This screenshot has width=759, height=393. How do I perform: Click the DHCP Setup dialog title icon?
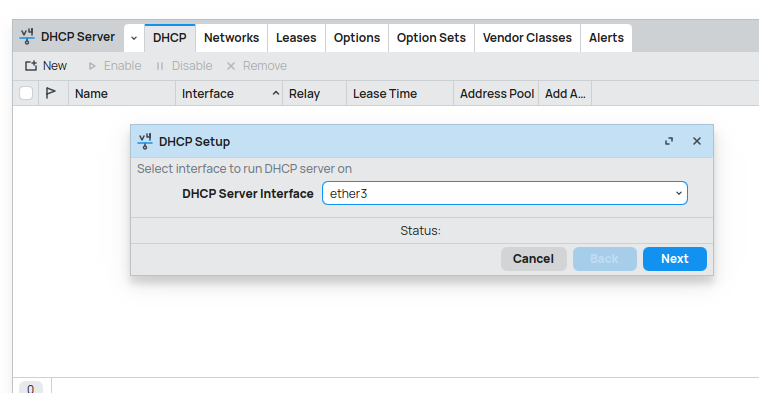[x=145, y=141]
